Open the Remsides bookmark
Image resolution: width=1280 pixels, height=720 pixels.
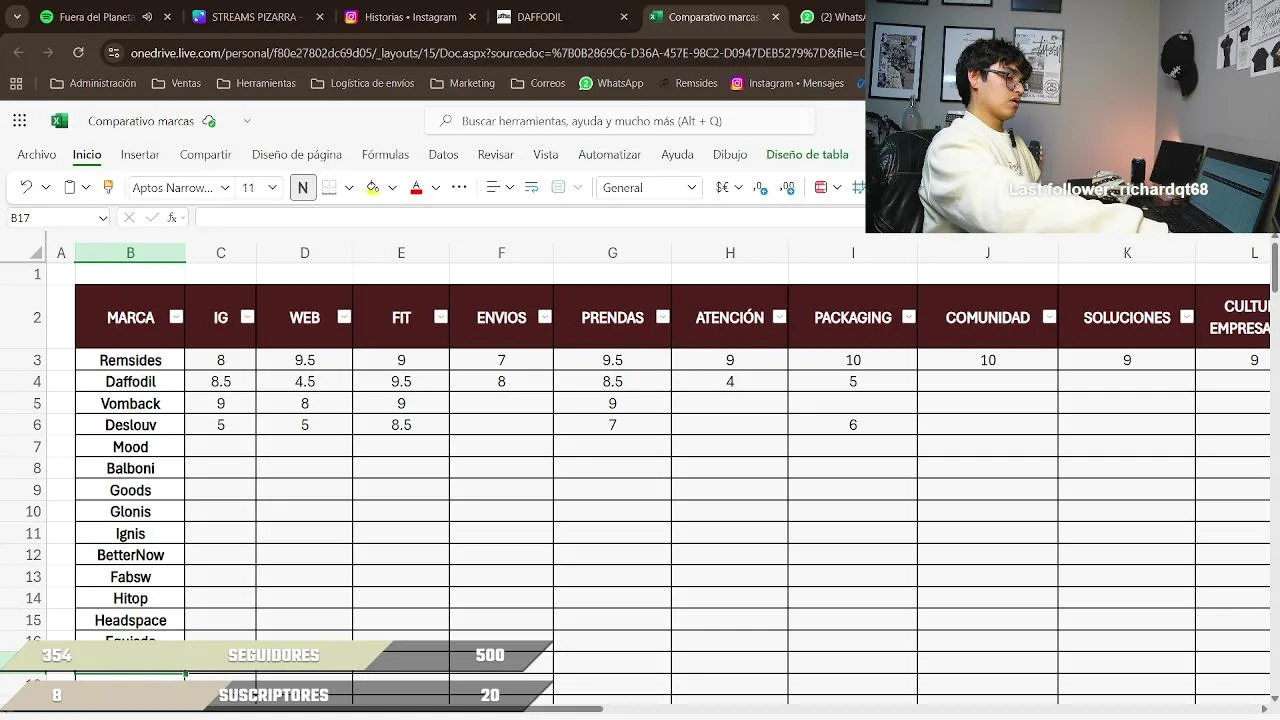tap(688, 83)
